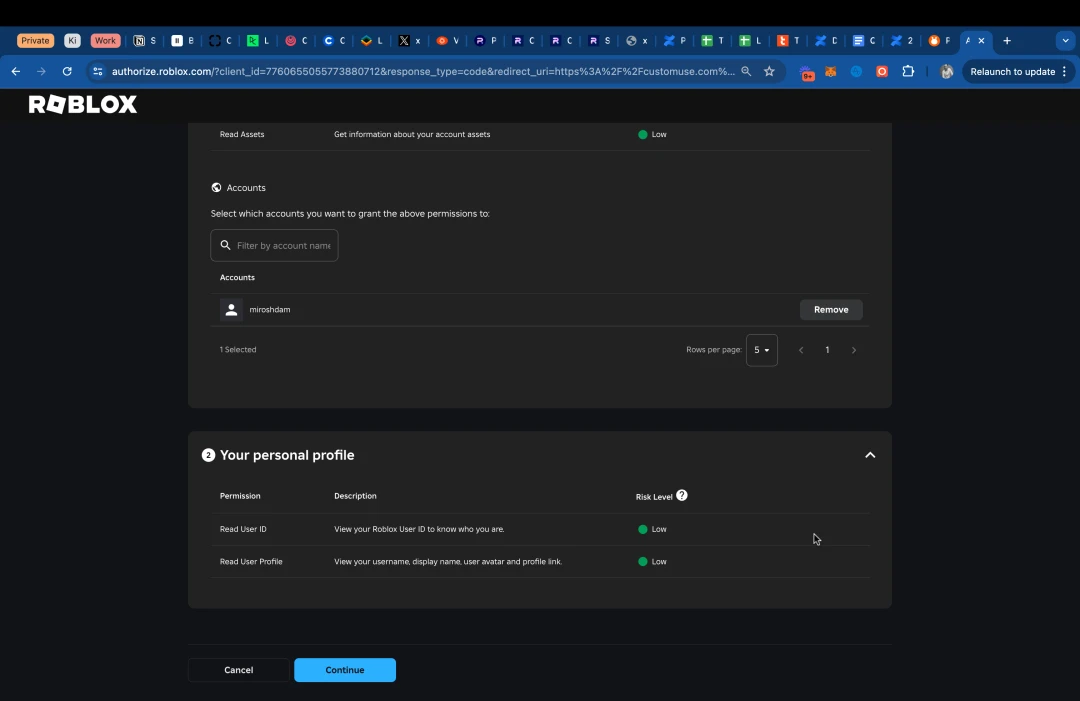This screenshot has height=701, width=1080.
Task: Switch to the tab labeled 2
Action: point(902,41)
